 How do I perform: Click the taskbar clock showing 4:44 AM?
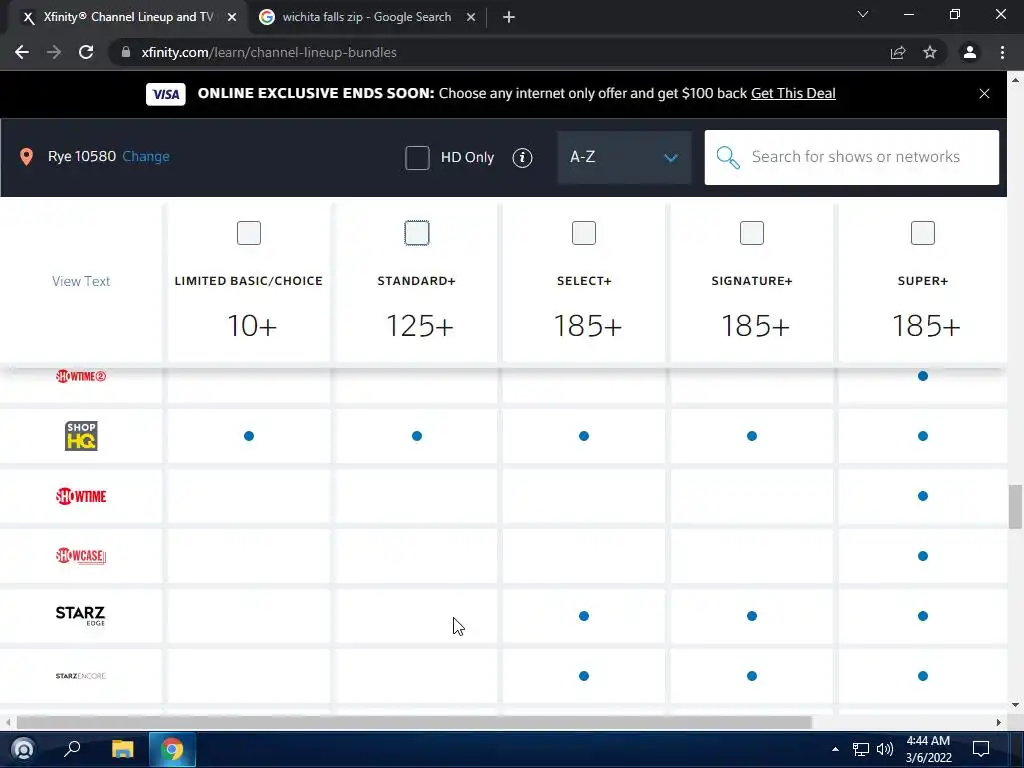pos(928,749)
